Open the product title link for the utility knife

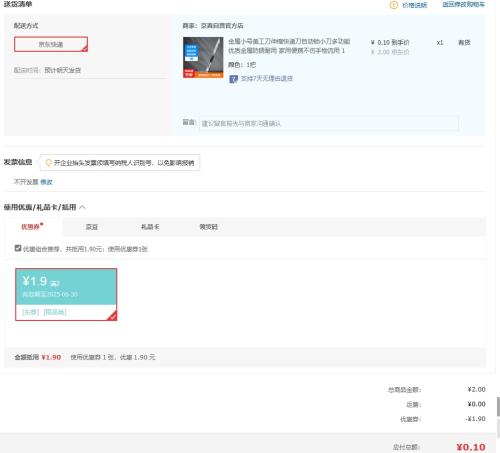tap(289, 46)
